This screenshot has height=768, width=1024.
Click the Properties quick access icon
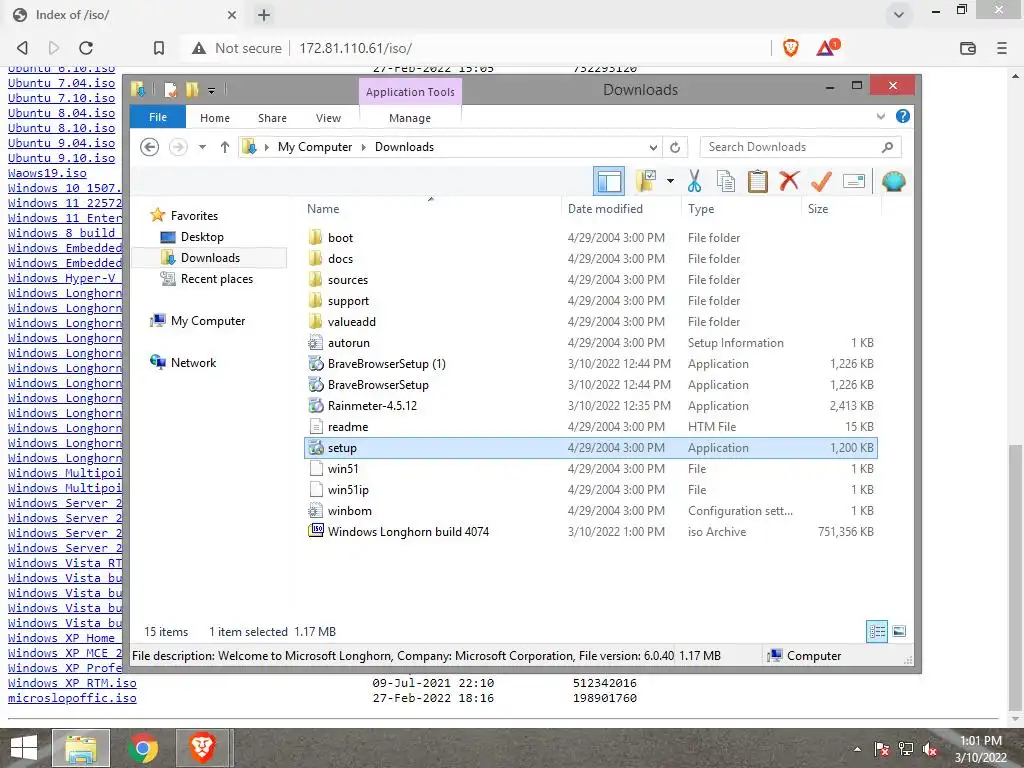(170, 89)
